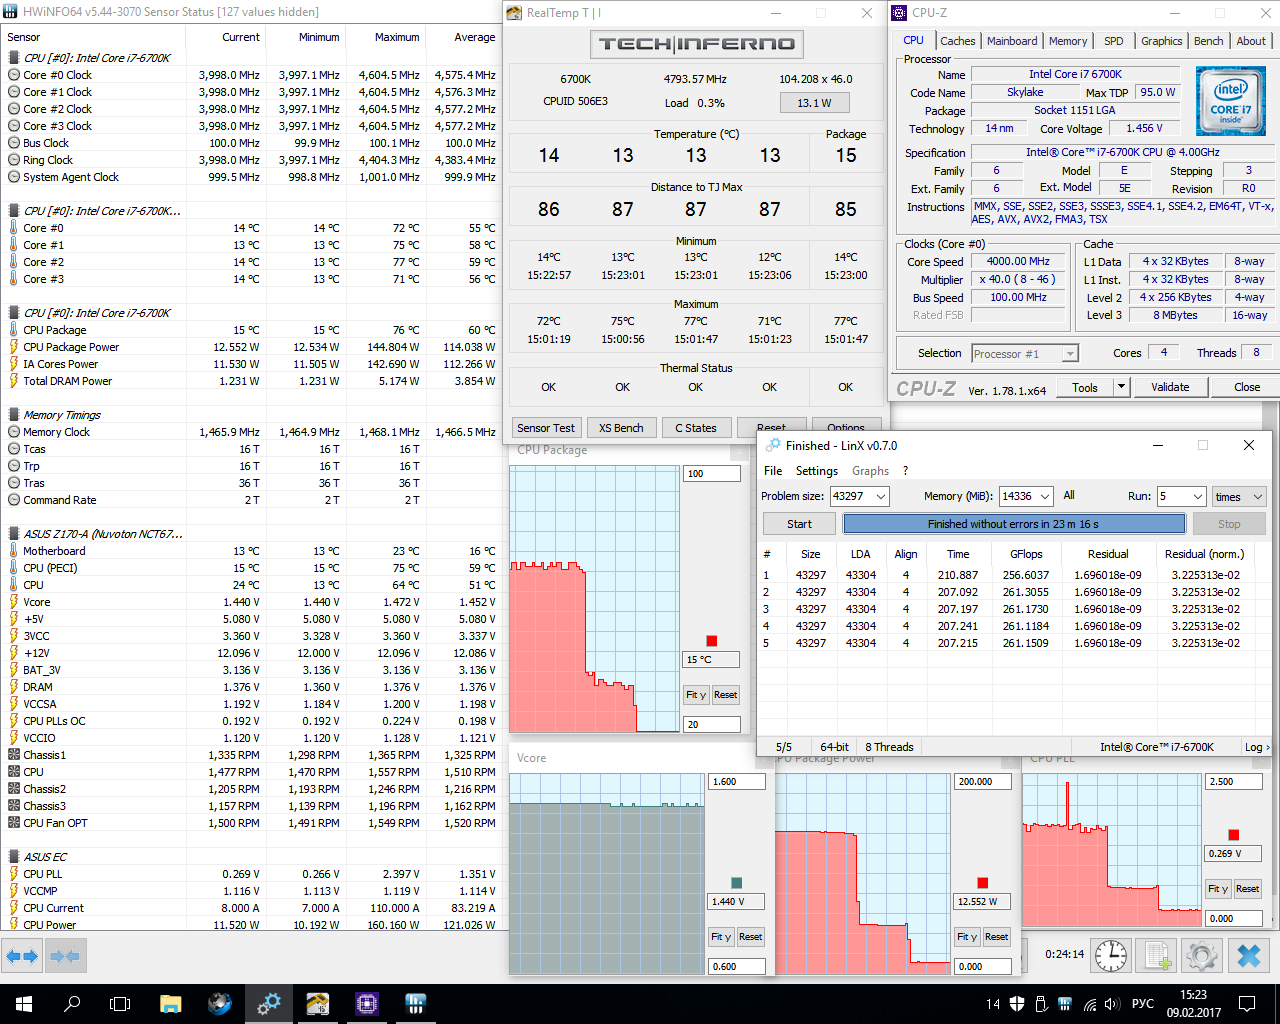The image size is (1280, 1024).
Task: Click the blue X icon in HWiNFO toolbar
Action: (x=1249, y=955)
